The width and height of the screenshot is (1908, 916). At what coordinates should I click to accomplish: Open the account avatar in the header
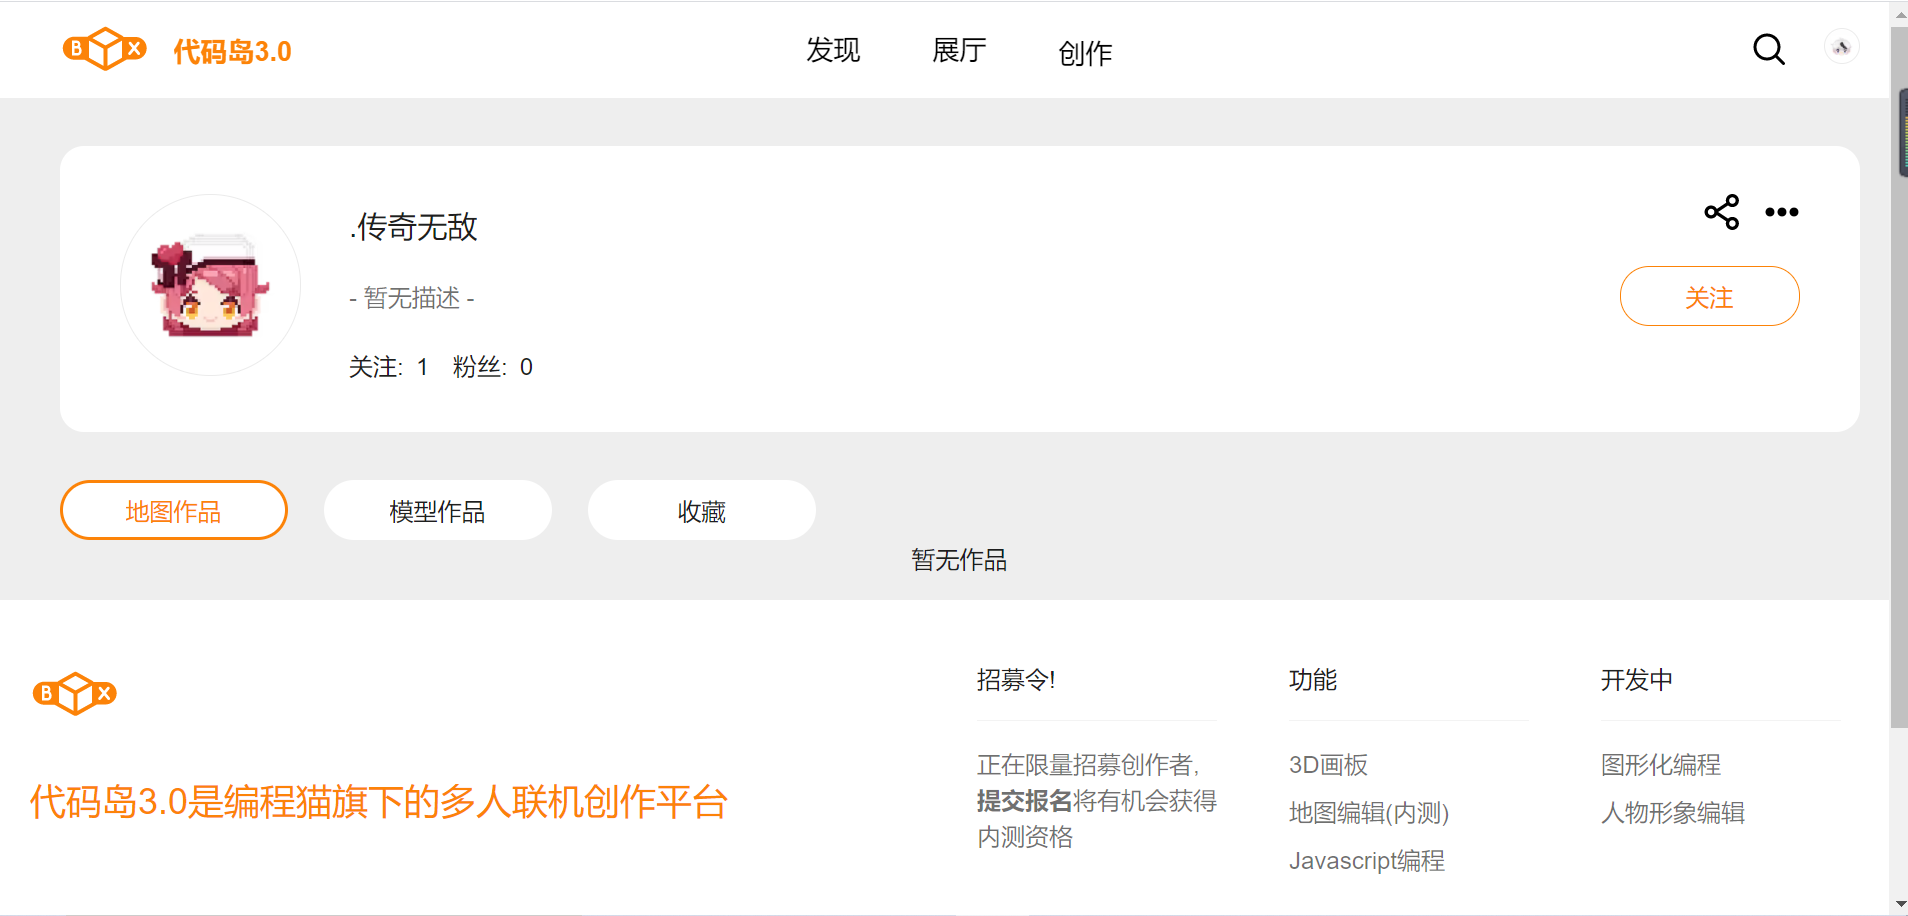[x=1842, y=47]
